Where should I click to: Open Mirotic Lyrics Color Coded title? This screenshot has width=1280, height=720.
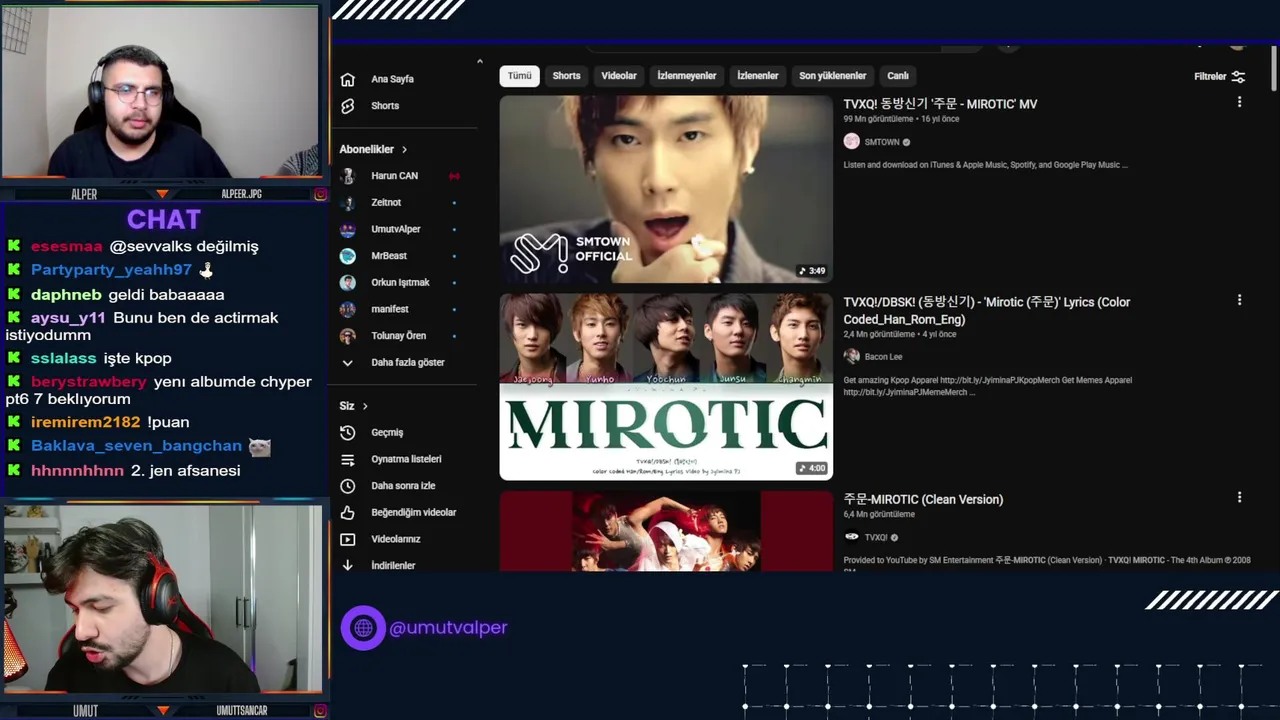pyautogui.click(x=986, y=311)
